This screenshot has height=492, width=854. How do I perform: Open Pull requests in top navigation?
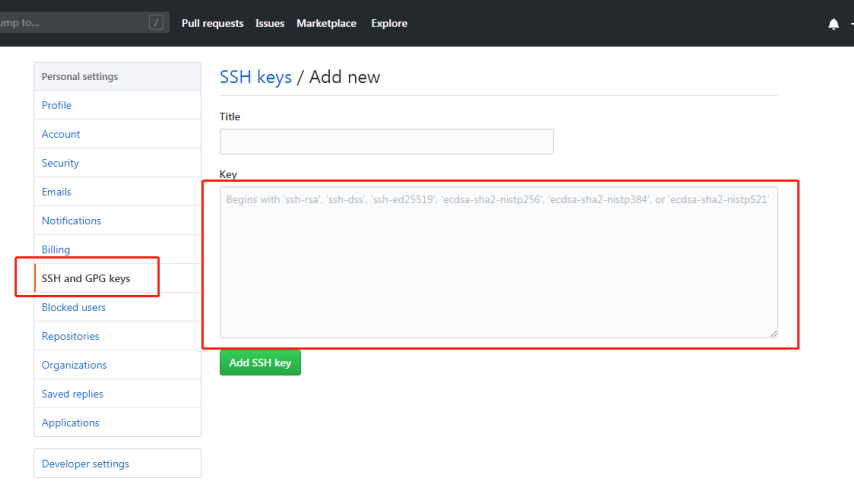click(212, 23)
